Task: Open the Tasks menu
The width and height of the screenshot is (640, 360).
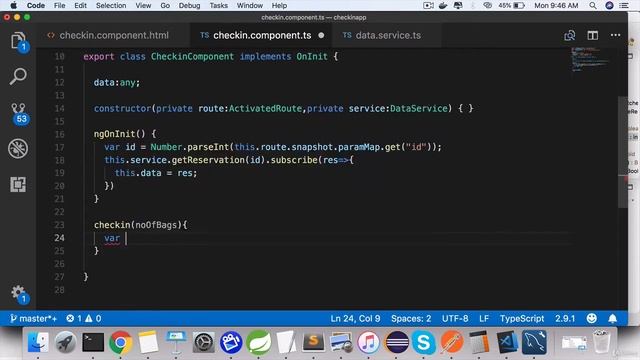Action: 219,5
